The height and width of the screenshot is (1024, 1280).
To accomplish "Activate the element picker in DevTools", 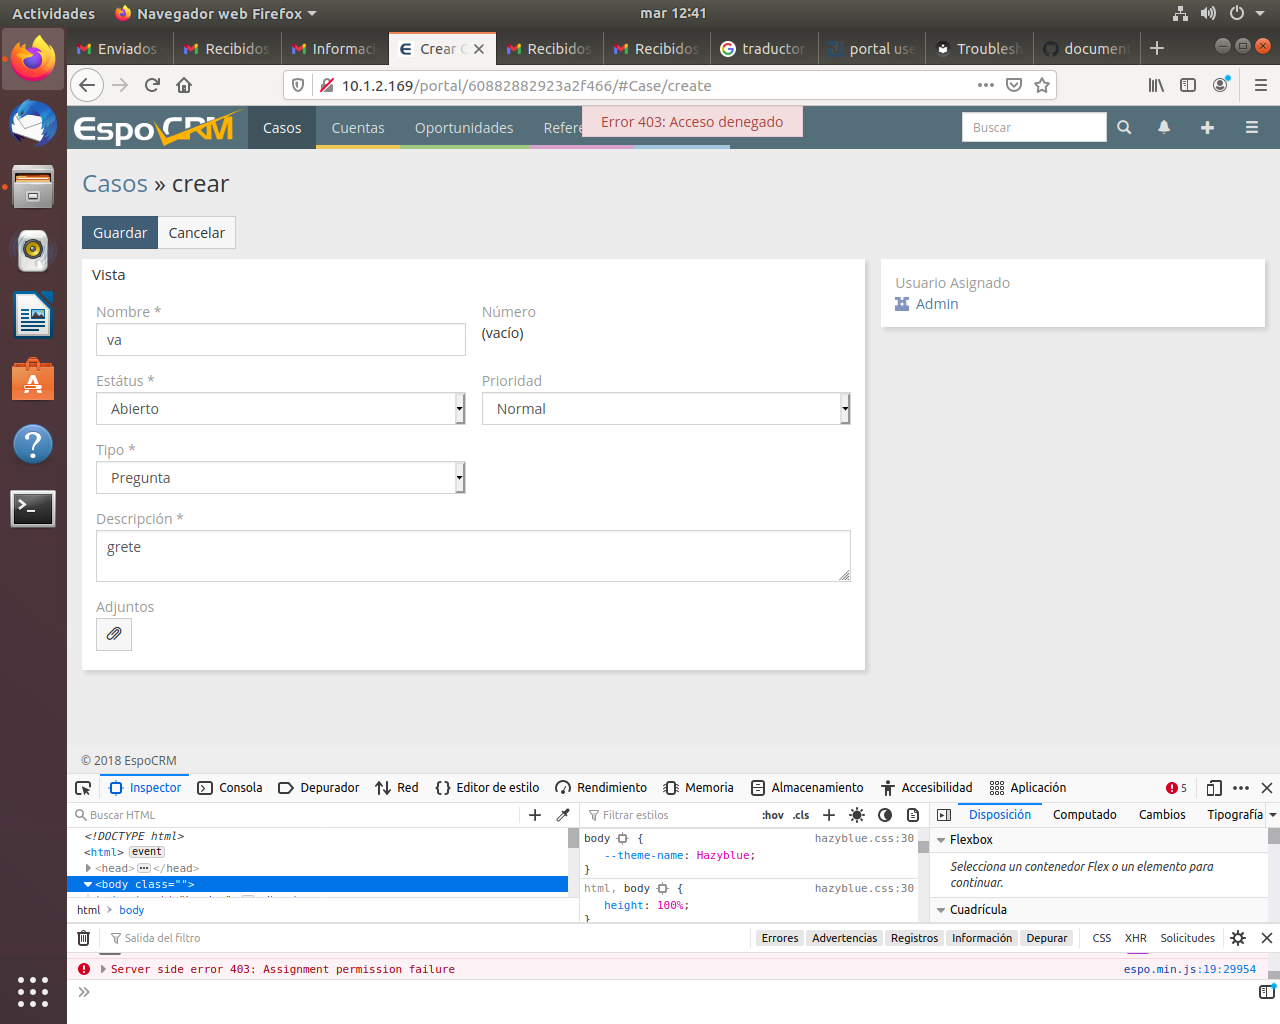I will [84, 788].
